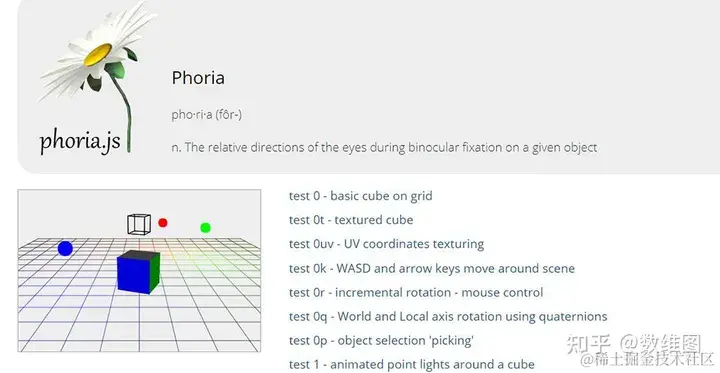This screenshot has width=720, height=373.
Task: Open test 0t textured cube demo
Action: pyautogui.click(x=351, y=220)
